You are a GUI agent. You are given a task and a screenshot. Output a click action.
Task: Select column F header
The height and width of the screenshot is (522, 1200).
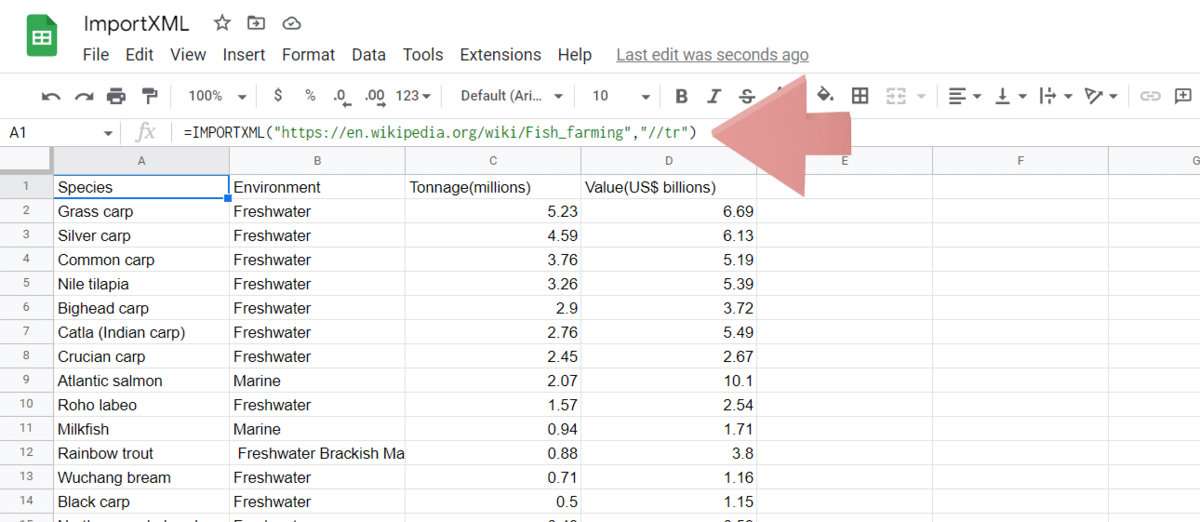point(1020,160)
